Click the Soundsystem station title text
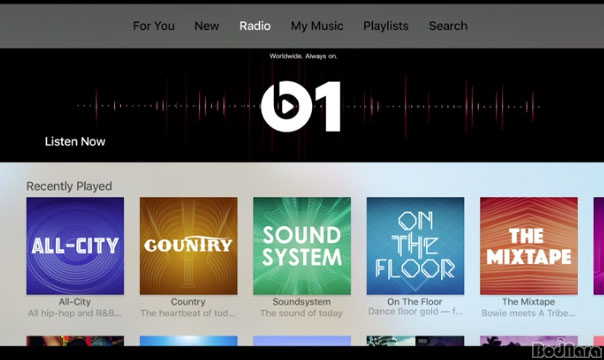This screenshot has width=604, height=360. tap(302, 301)
